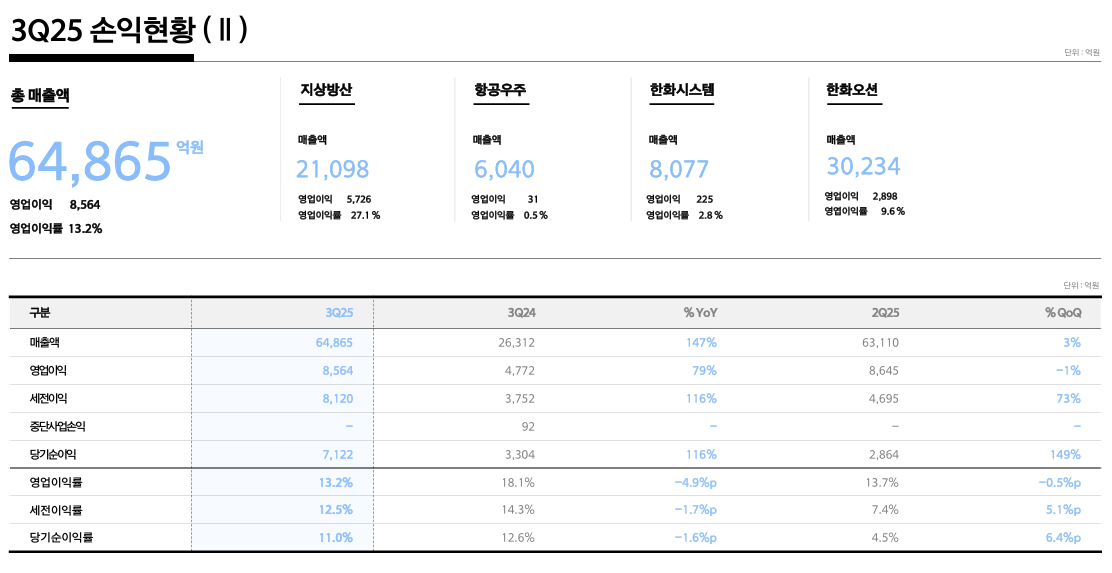1112x573 pixels.
Task: Select the YoY cell −4.9%p
Action: pyautogui.click(x=696, y=482)
